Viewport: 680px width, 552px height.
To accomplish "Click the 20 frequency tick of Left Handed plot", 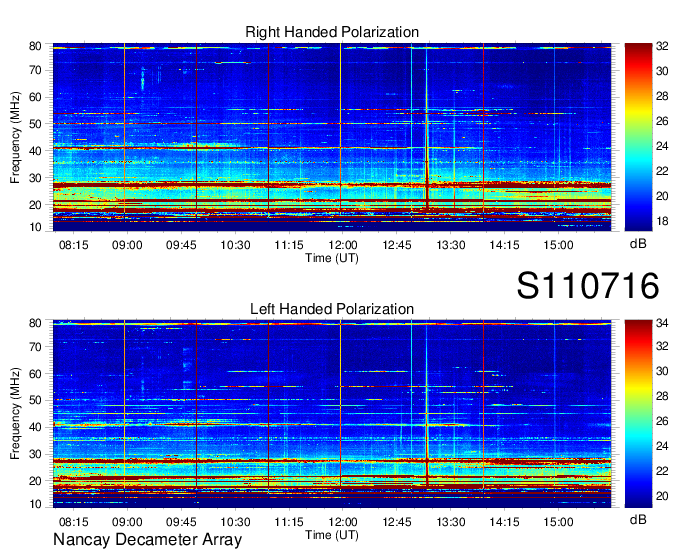I will [x=35, y=481].
